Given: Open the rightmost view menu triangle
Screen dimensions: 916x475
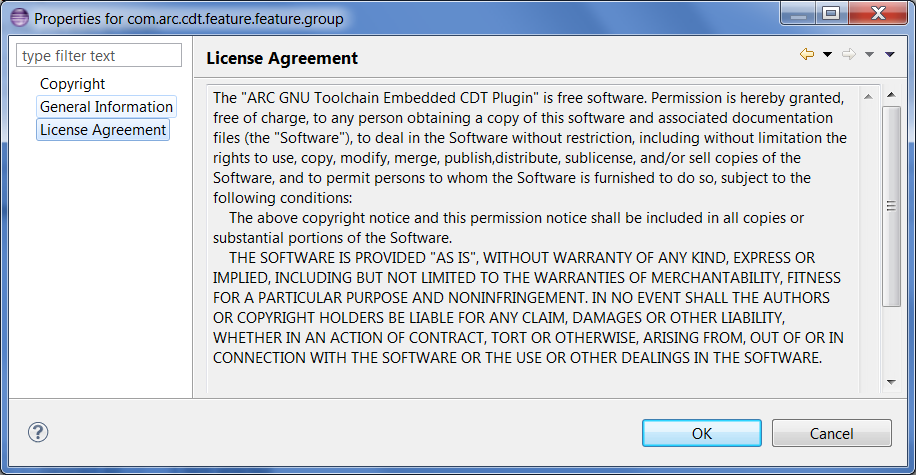Looking at the screenshot, I should (x=890, y=54).
